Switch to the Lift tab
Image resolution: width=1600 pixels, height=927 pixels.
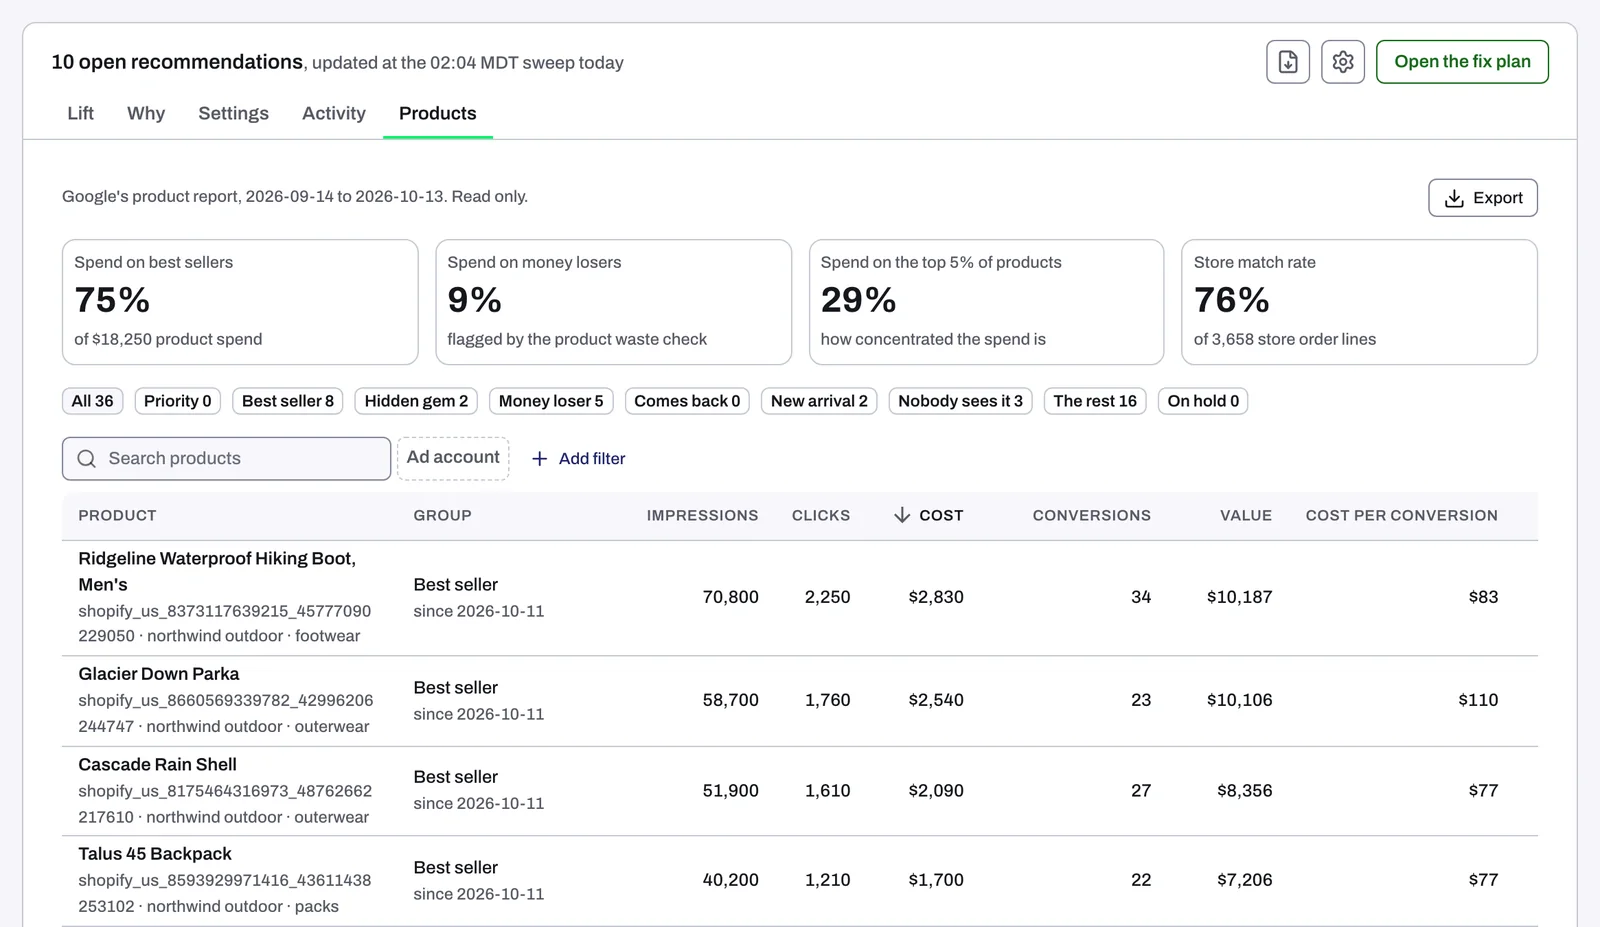80,113
